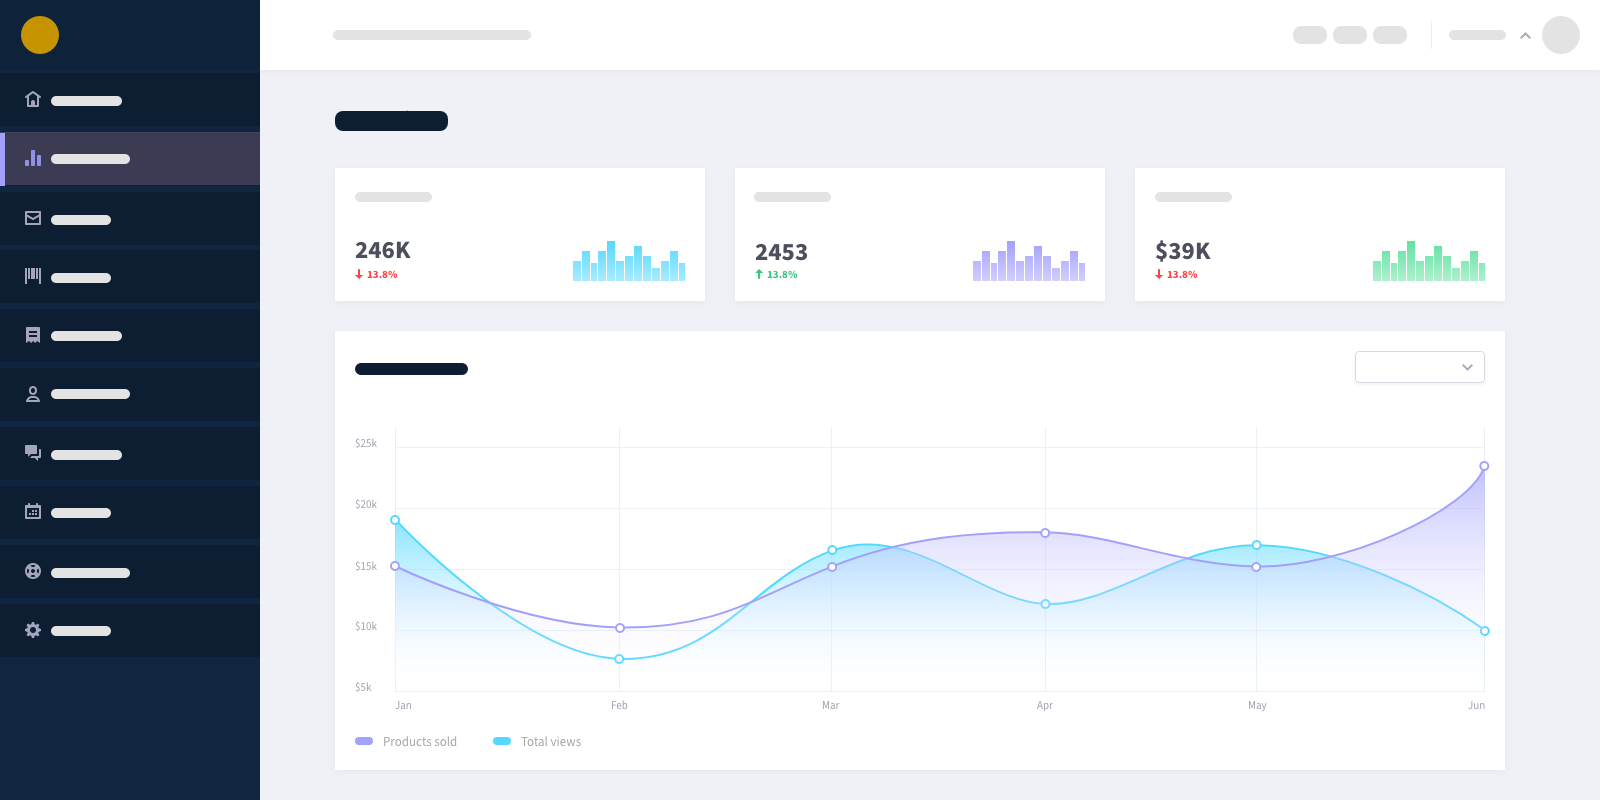Screen dimensions: 1600x800
Task: Open the receipt icon in the sidebar
Action: 33,335
